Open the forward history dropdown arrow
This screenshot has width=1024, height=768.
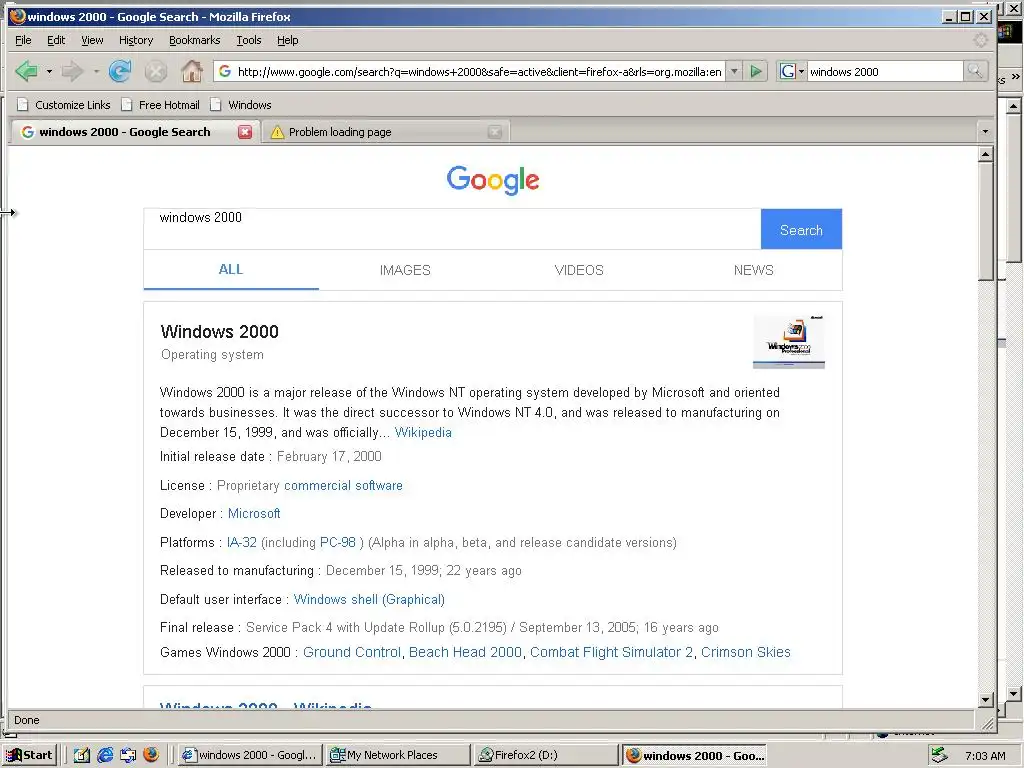(96, 71)
